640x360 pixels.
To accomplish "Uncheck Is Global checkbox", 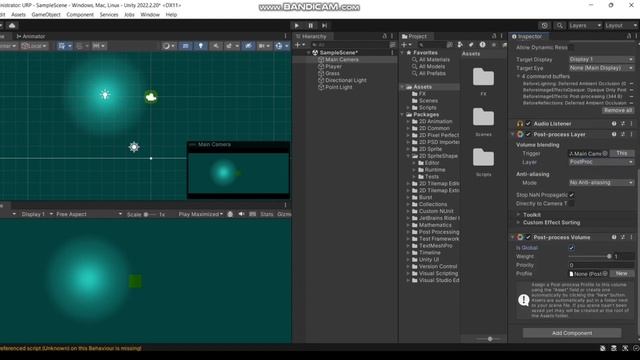I will coord(571,248).
